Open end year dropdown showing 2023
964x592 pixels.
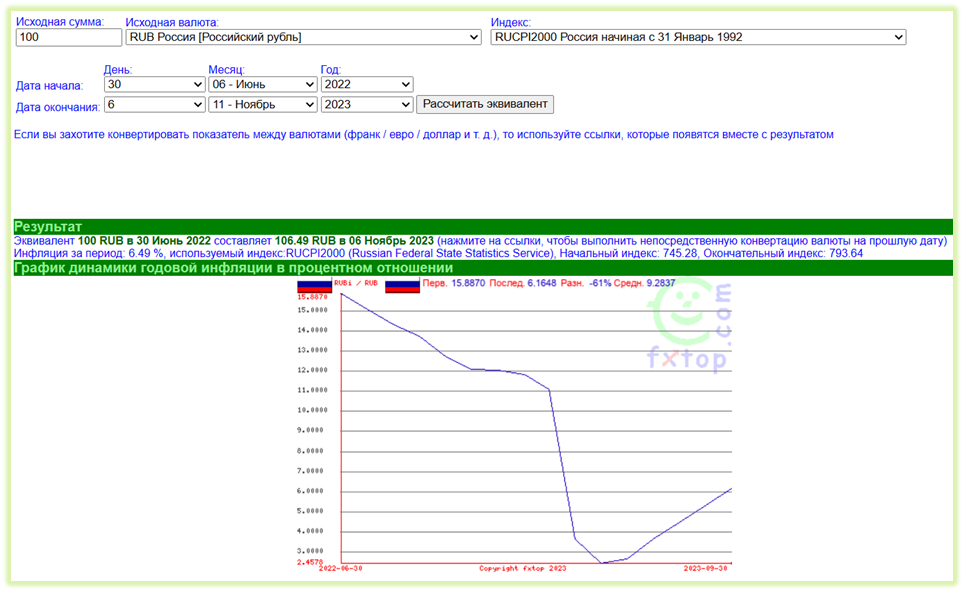tap(366, 105)
